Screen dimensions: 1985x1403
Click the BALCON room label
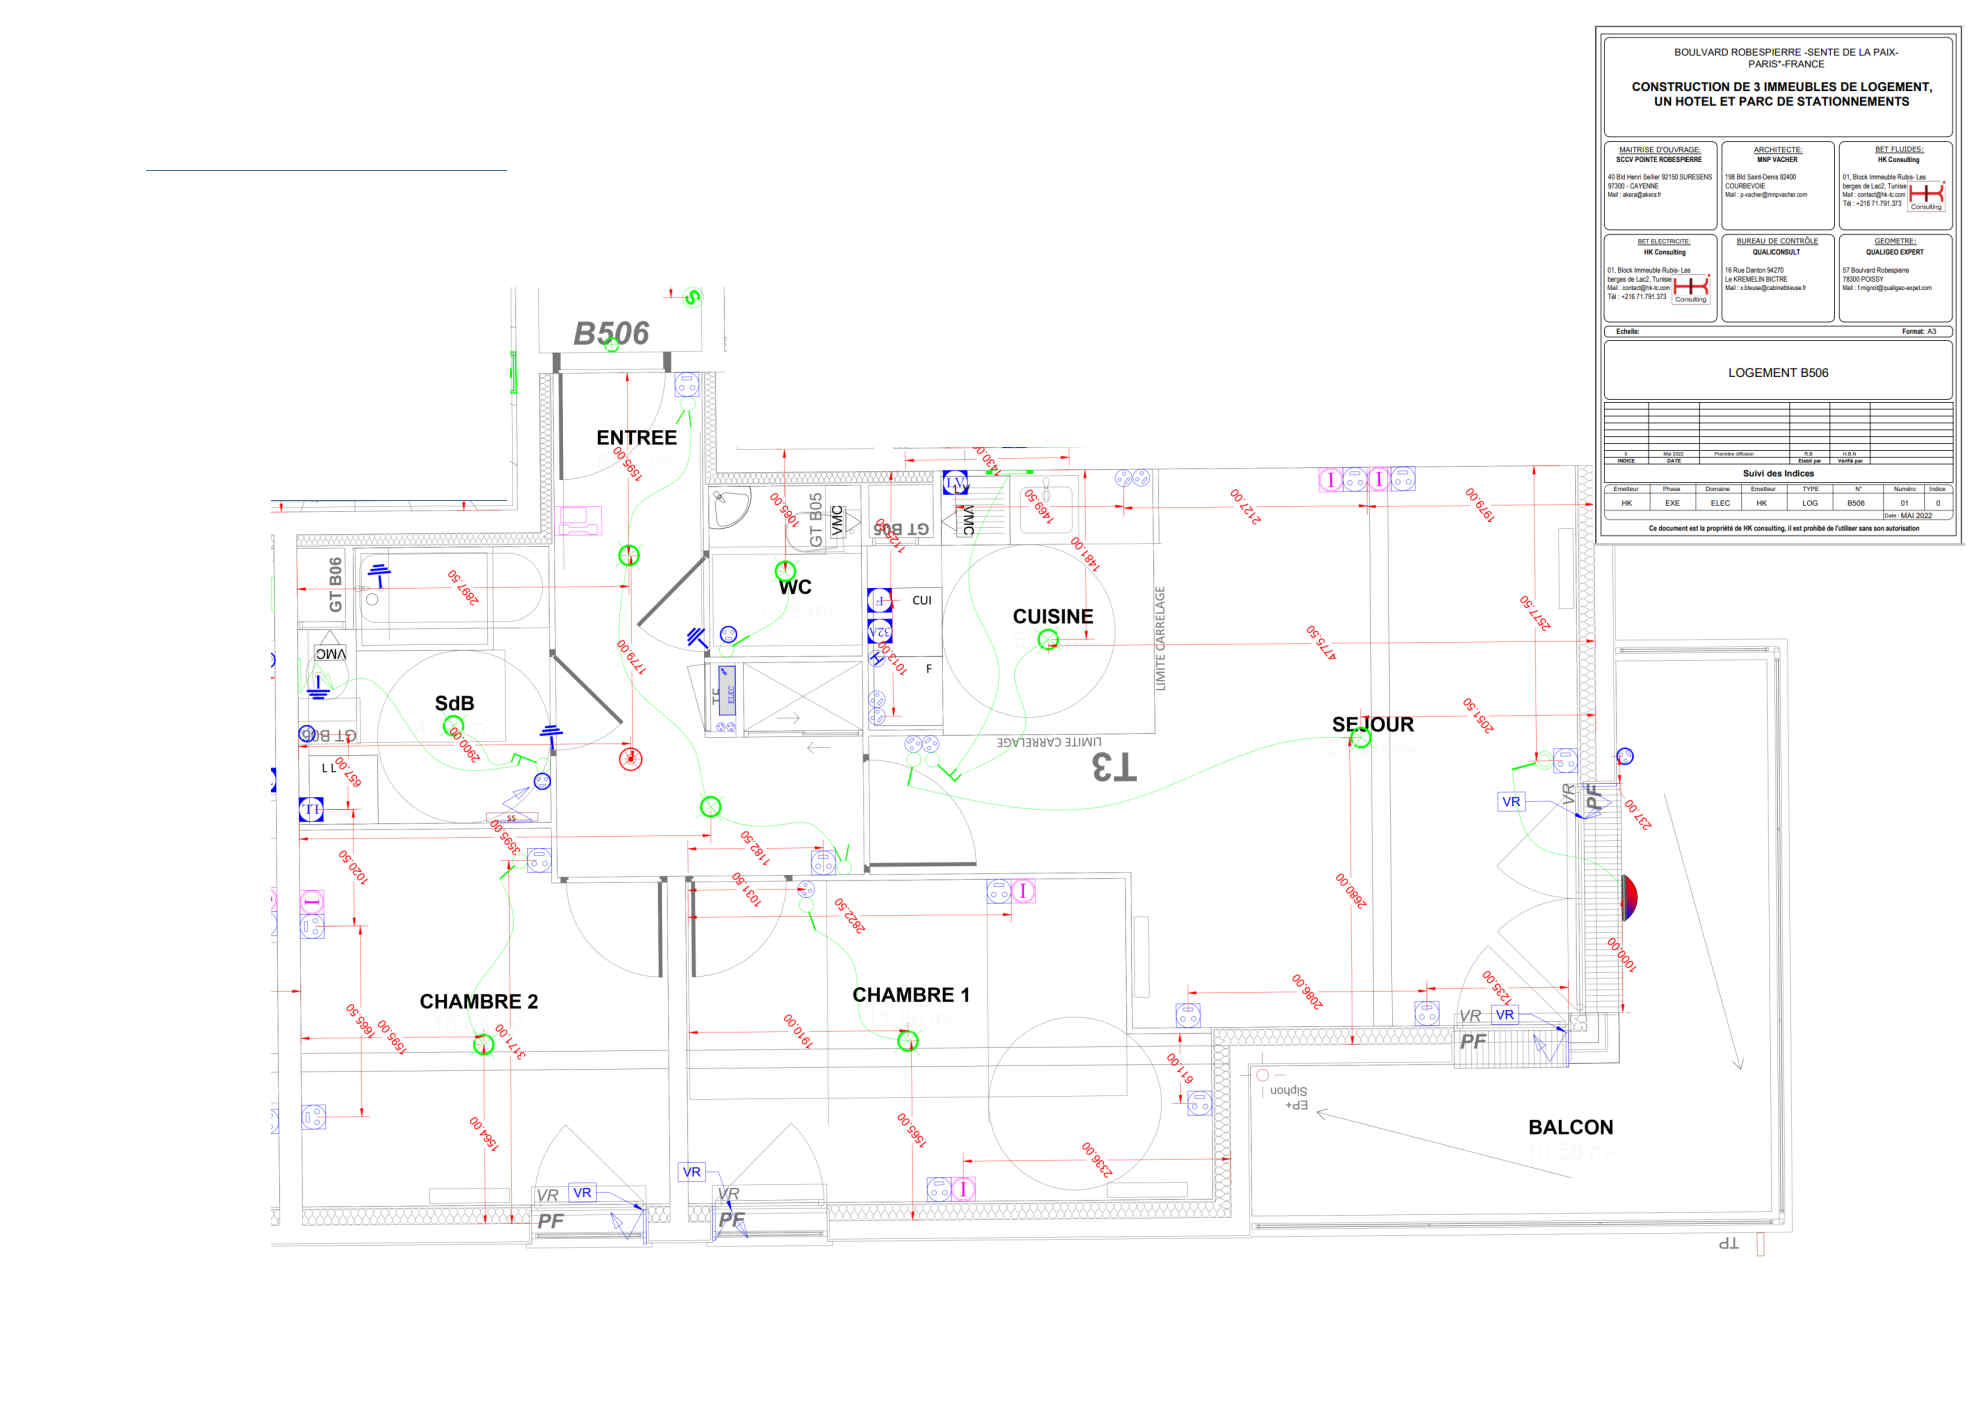1570,1127
